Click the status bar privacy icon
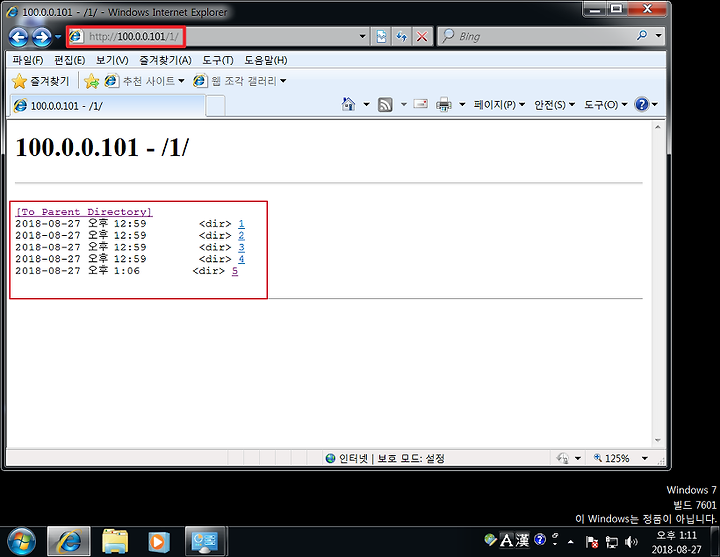 563,458
